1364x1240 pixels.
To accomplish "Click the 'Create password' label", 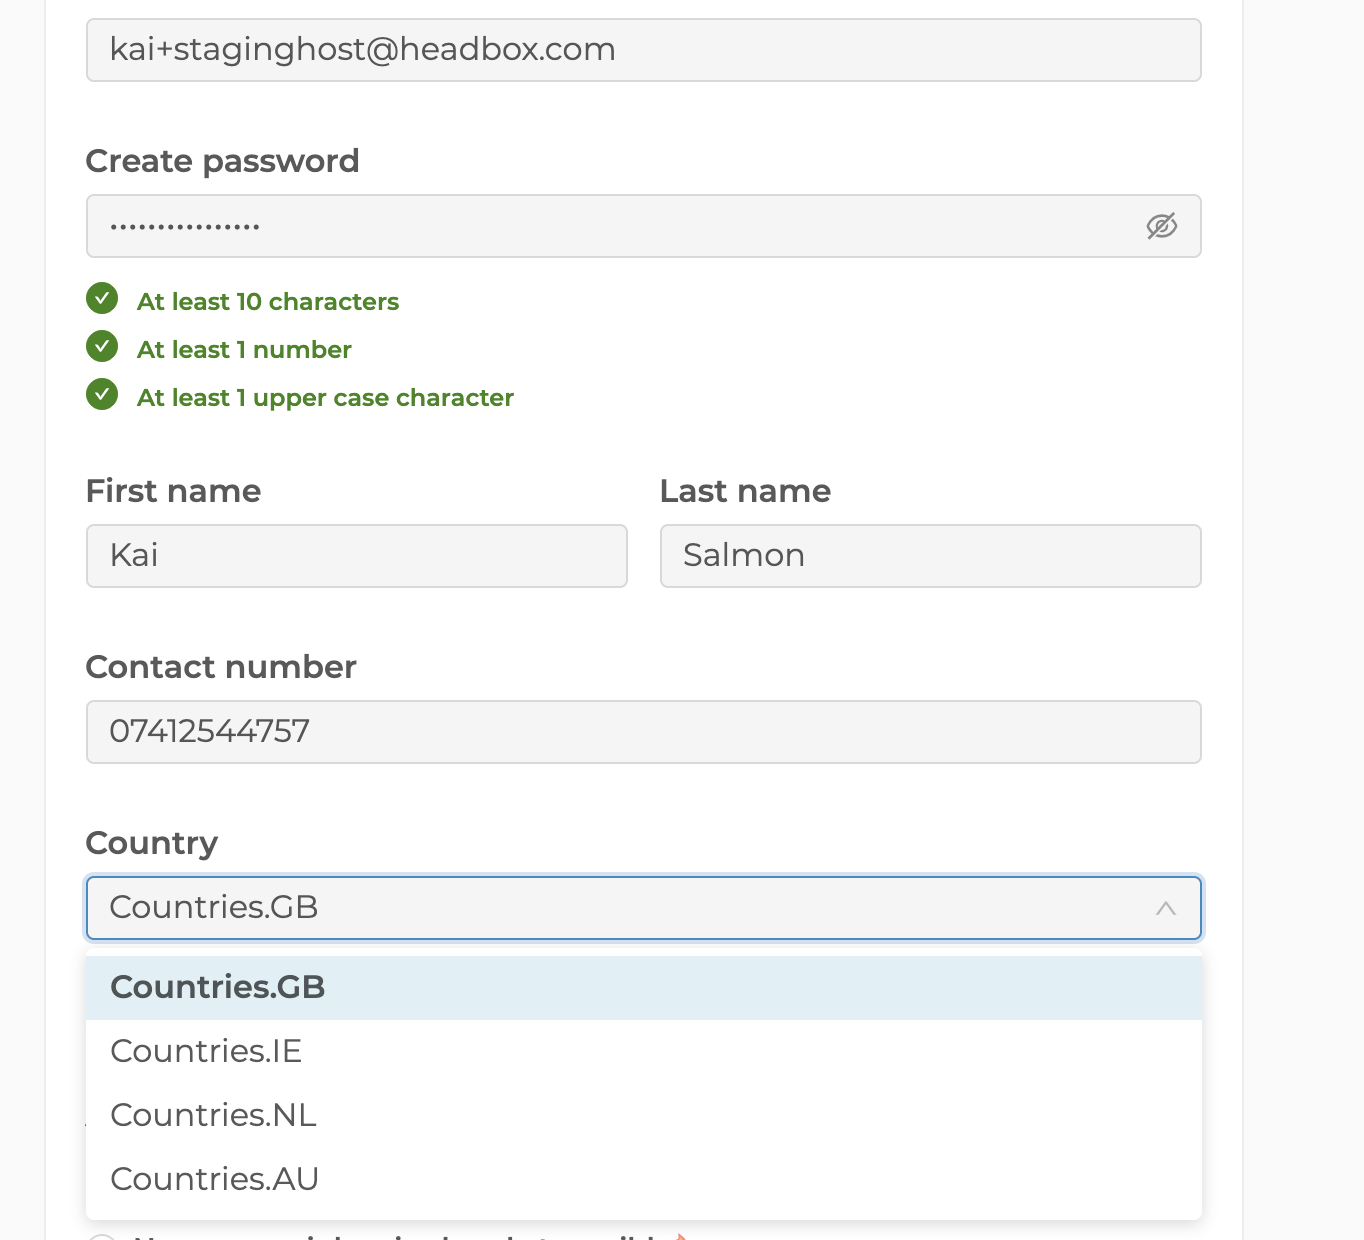I will click(222, 161).
